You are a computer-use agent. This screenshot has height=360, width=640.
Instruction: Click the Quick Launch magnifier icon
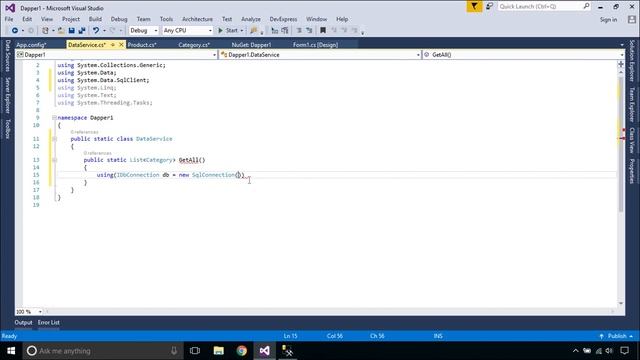click(x=586, y=6)
